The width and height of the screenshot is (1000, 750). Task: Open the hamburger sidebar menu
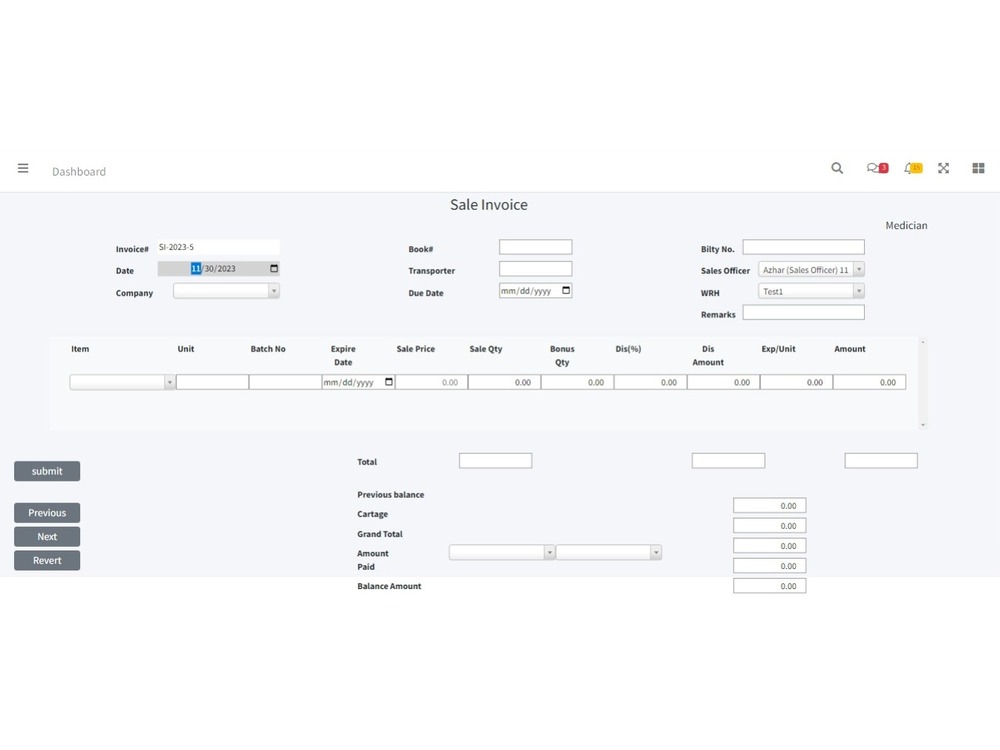point(23,168)
